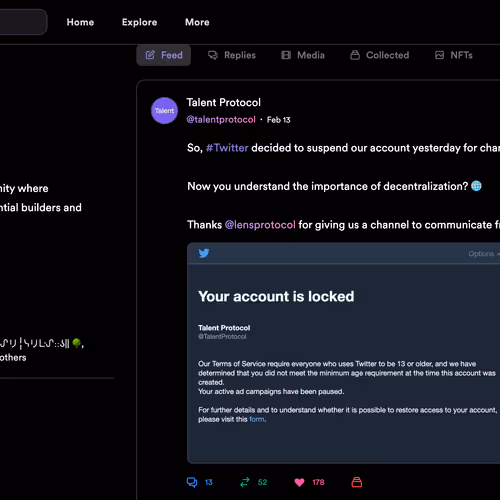The height and width of the screenshot is (500, 500).
Task: Click the search field in the header
Action: (23, 22)
